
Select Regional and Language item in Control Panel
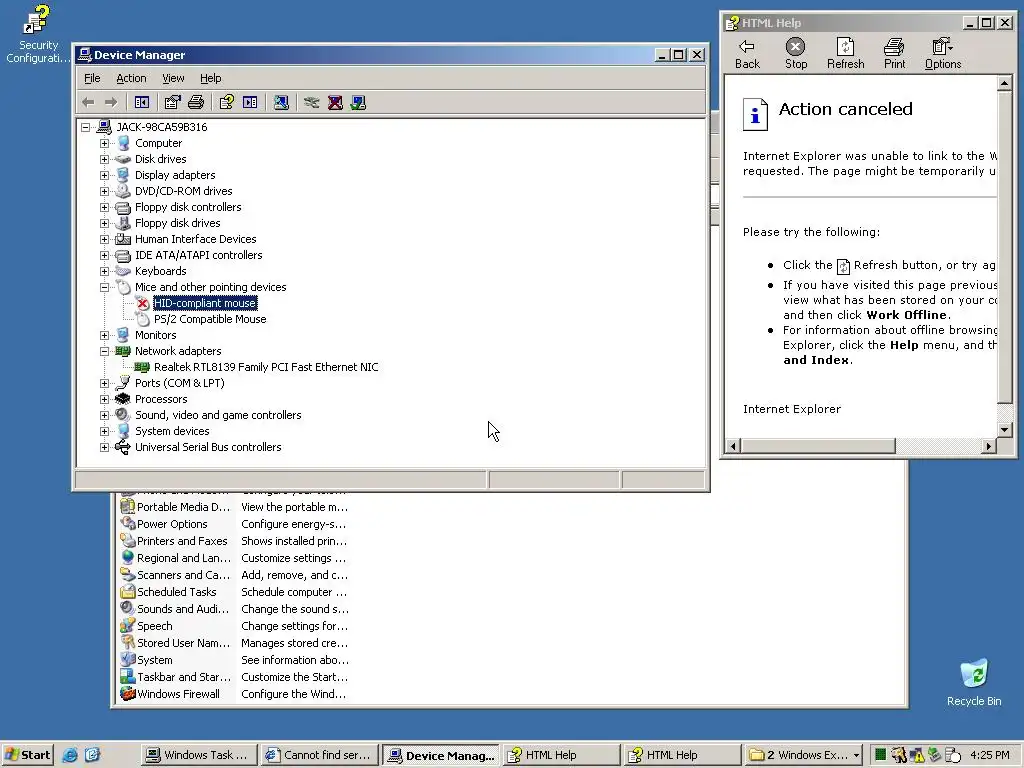pyautogui.click(x=183, y=558)
